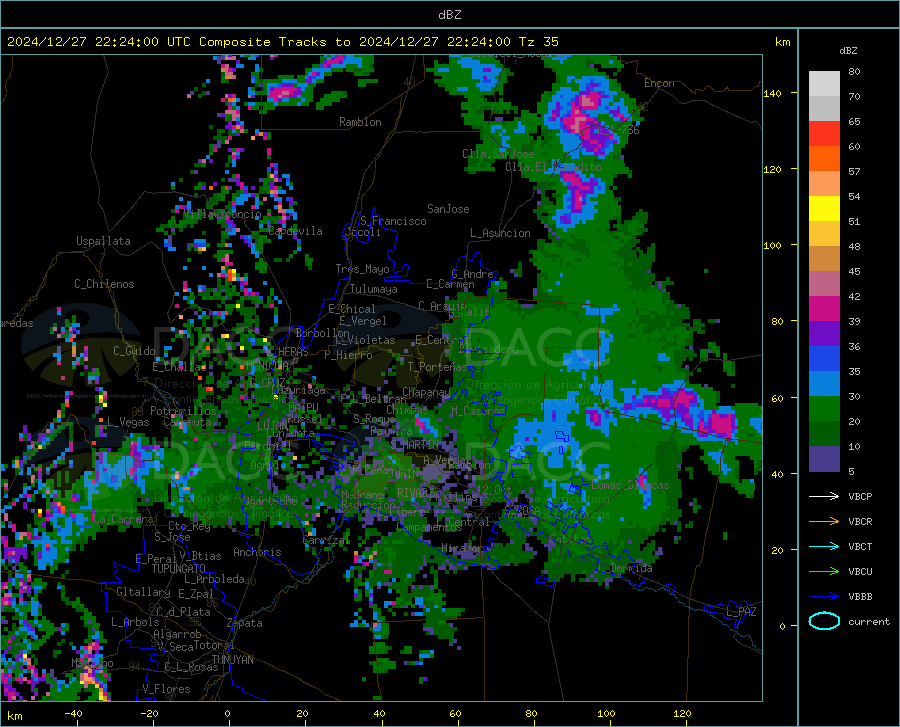
Task: Click the Uspallata town label
Action: (x=103, y=241)
